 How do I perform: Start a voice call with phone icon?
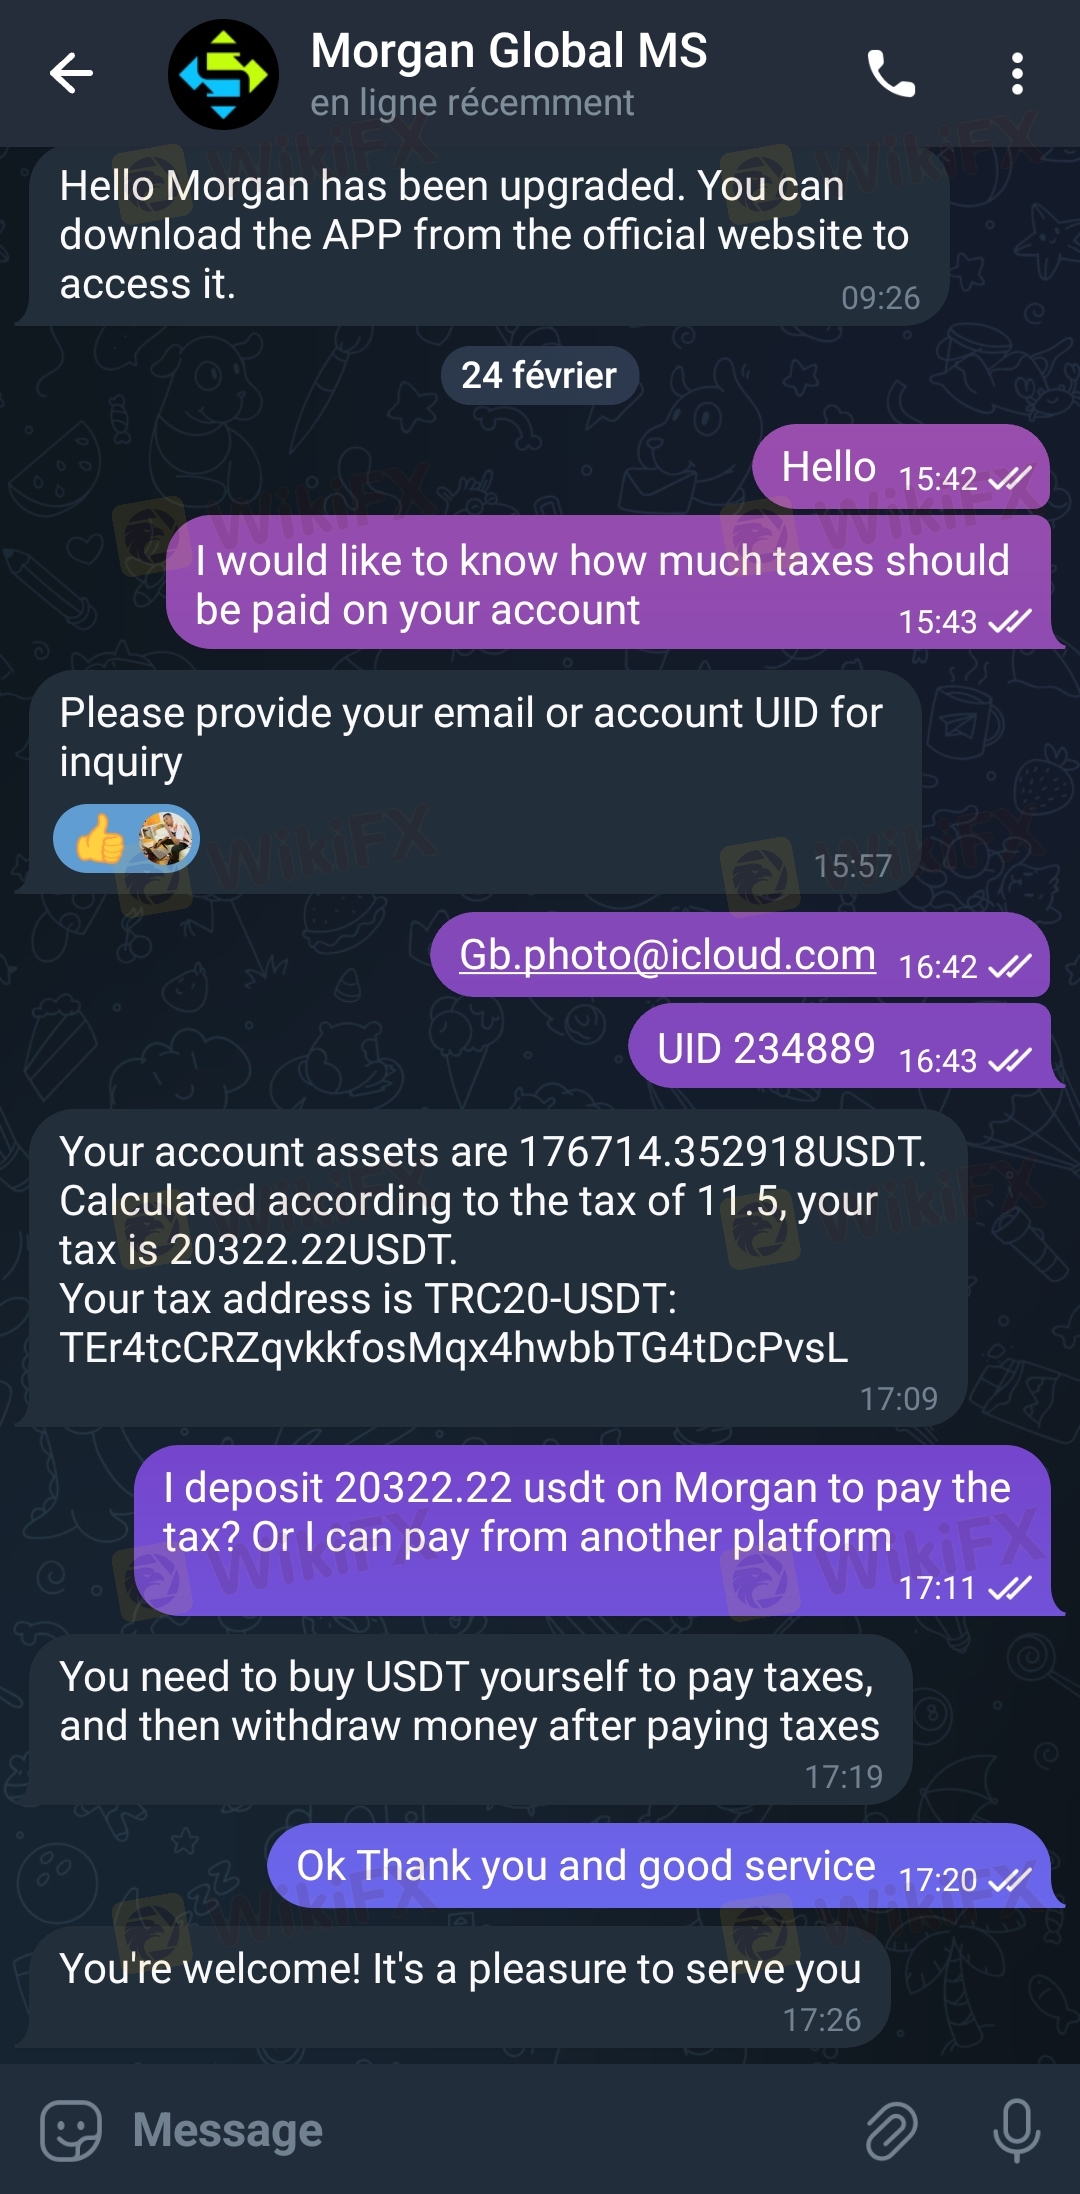coord(890,74)
